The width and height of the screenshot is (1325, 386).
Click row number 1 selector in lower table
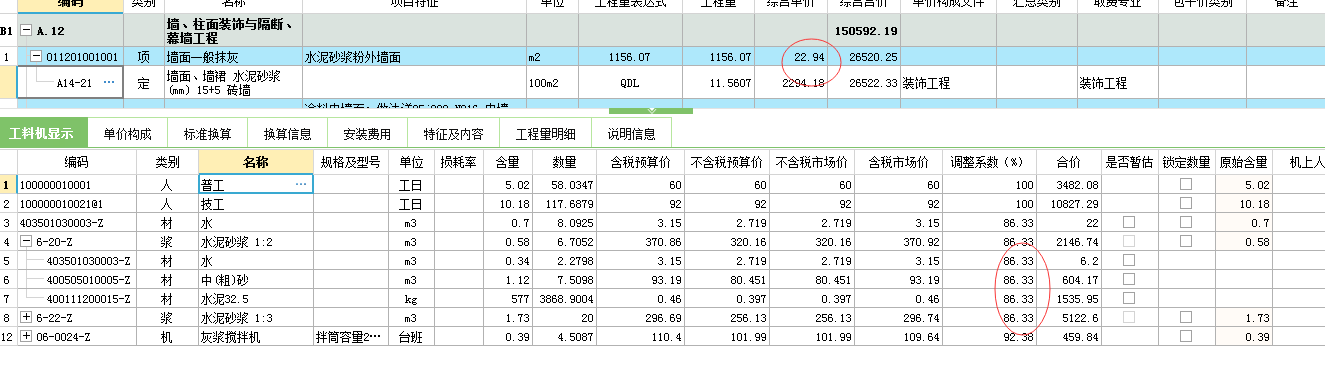tap(8, 185)
